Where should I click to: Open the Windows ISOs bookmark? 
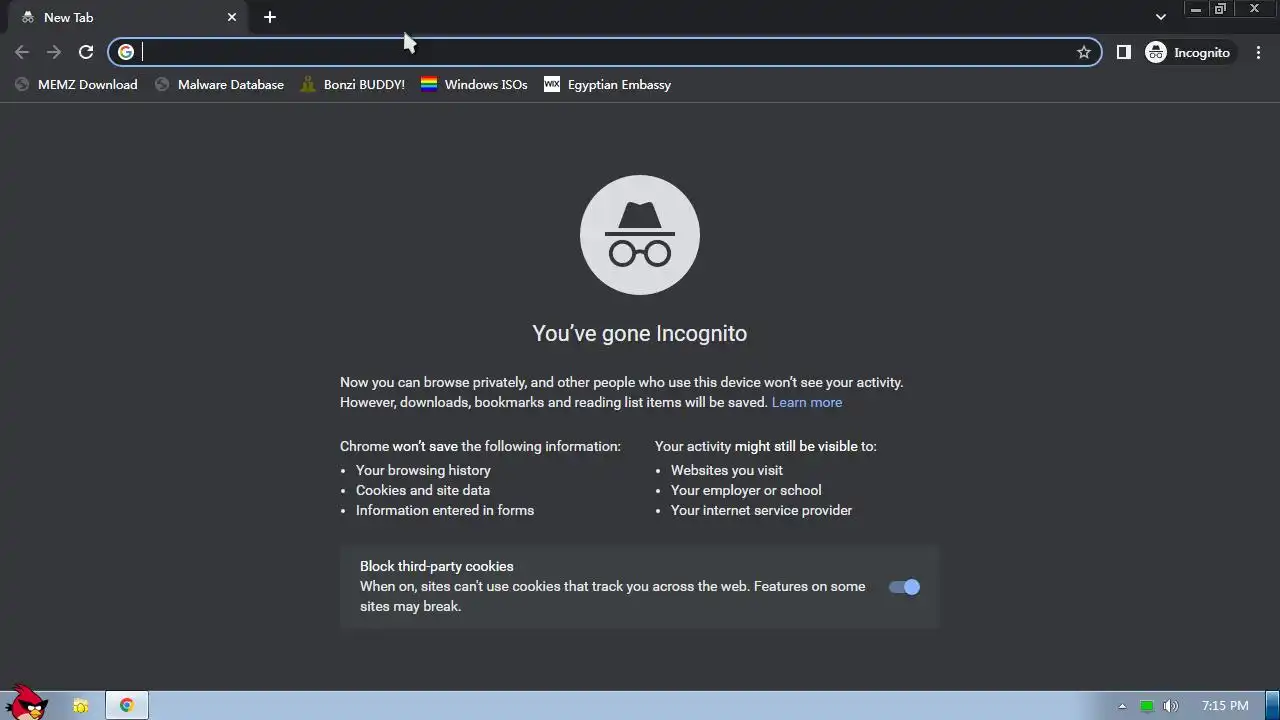[x=474, y=85]
